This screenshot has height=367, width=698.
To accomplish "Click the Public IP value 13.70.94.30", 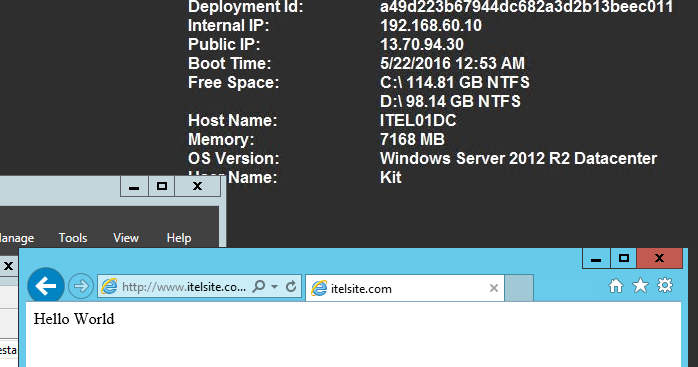I will coord(422,44).
